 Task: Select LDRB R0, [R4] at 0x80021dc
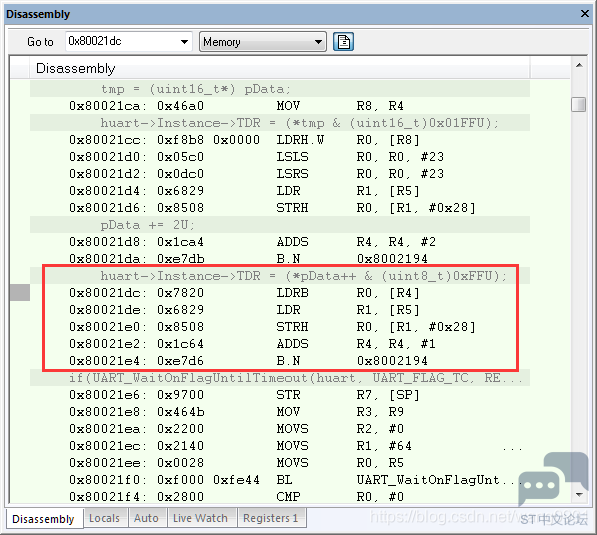280,293
